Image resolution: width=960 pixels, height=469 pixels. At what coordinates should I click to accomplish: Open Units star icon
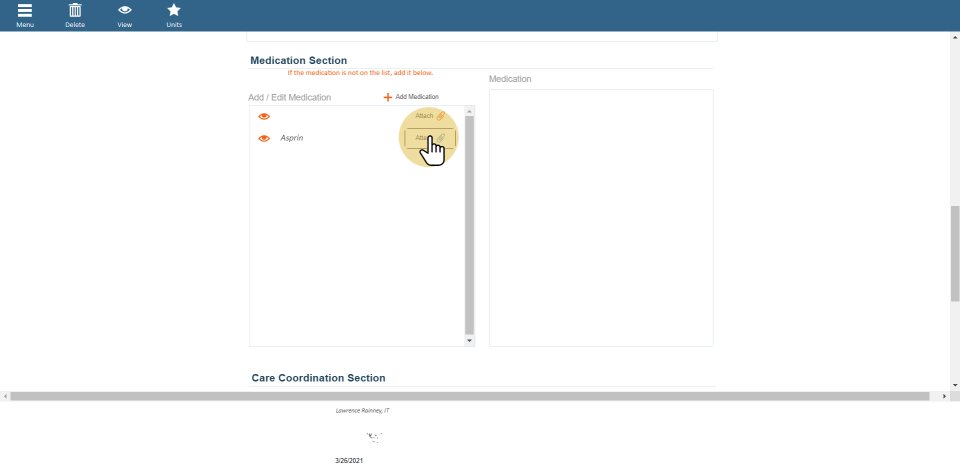tap(174, 10)
